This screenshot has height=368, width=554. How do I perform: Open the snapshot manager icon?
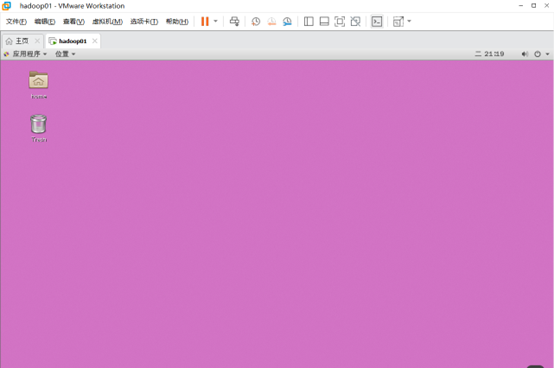(x=287, y=22)
